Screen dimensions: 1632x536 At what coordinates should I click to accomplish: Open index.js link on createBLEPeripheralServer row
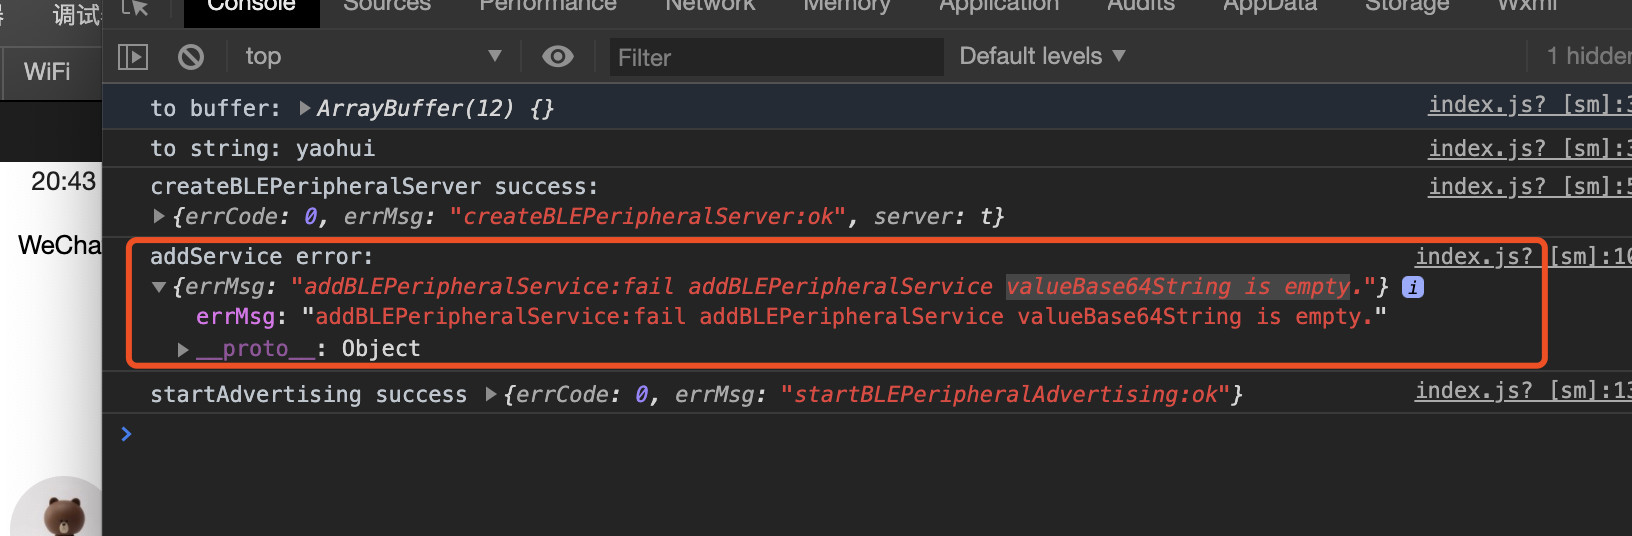tap(1529, 186)
